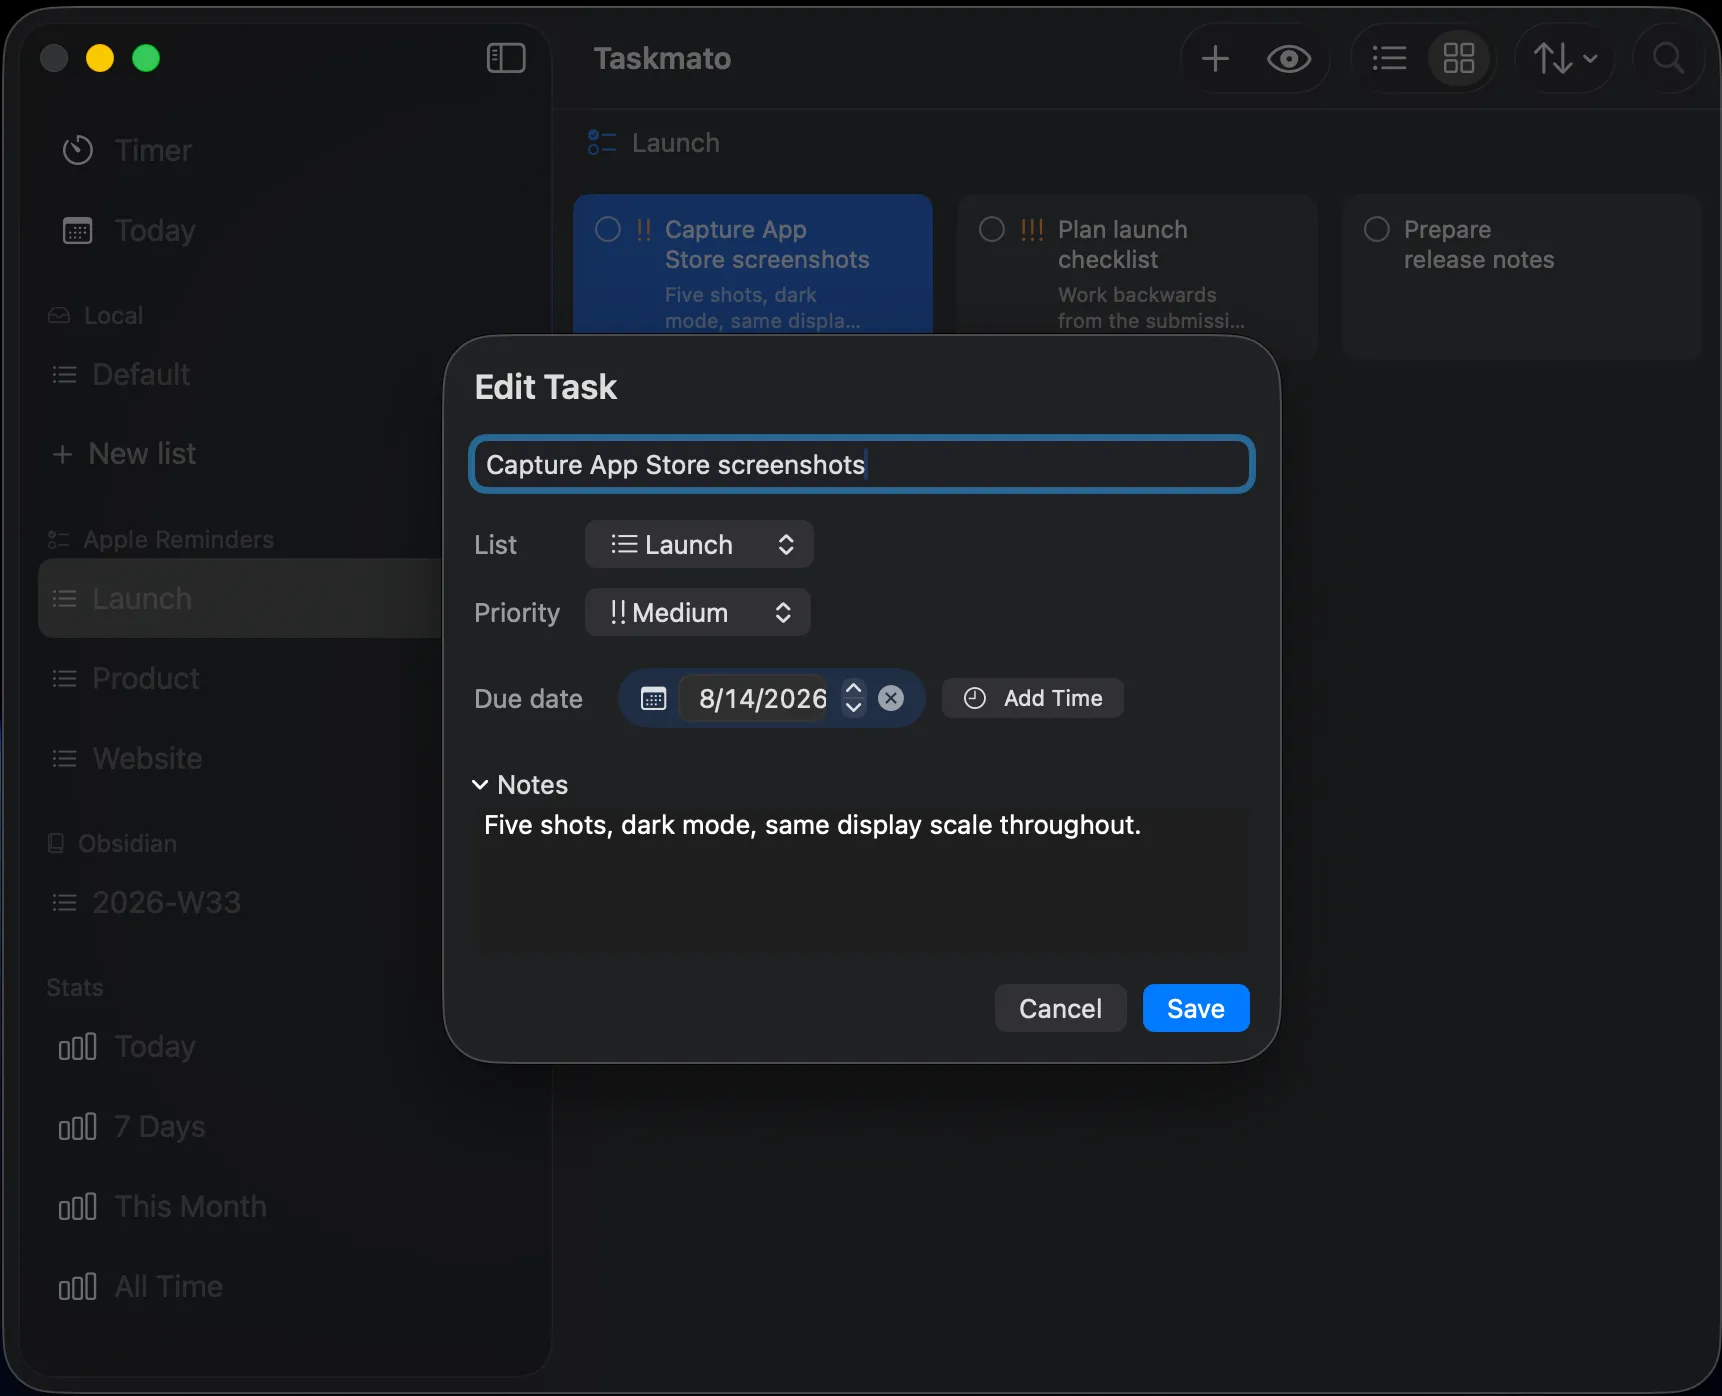
Task: Click into the notes text area
Action: click(x=862, y=880)
